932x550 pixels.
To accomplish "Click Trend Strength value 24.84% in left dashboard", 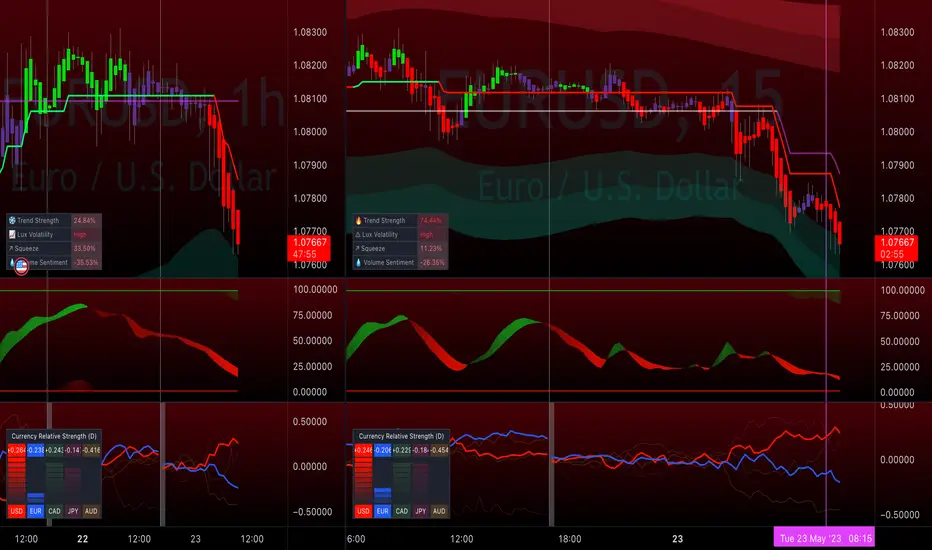I will point(84,220).
